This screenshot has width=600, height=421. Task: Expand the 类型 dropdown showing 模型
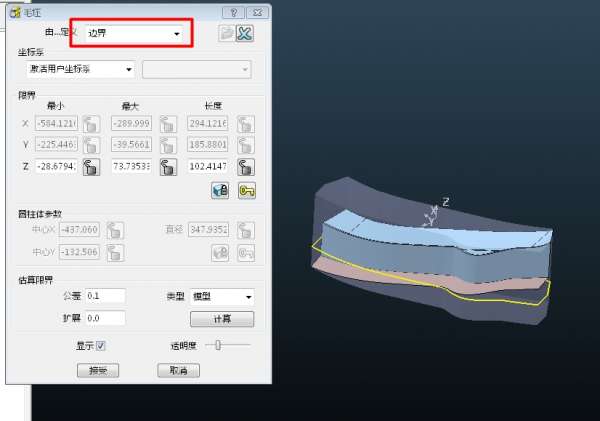(221, 297)
